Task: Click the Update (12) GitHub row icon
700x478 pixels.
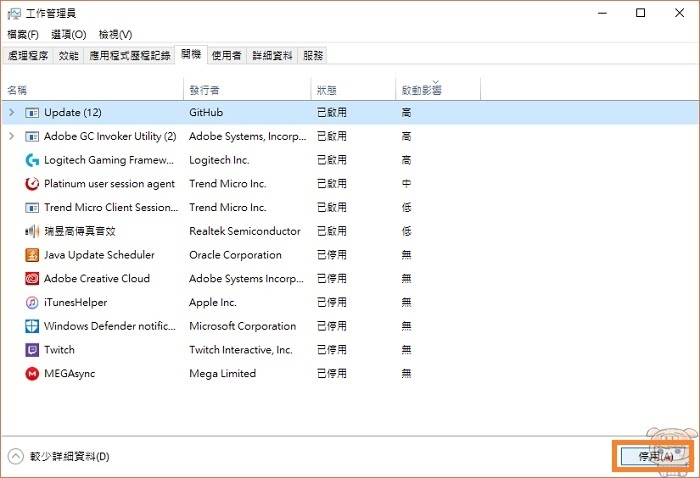Action: (32, 113)
